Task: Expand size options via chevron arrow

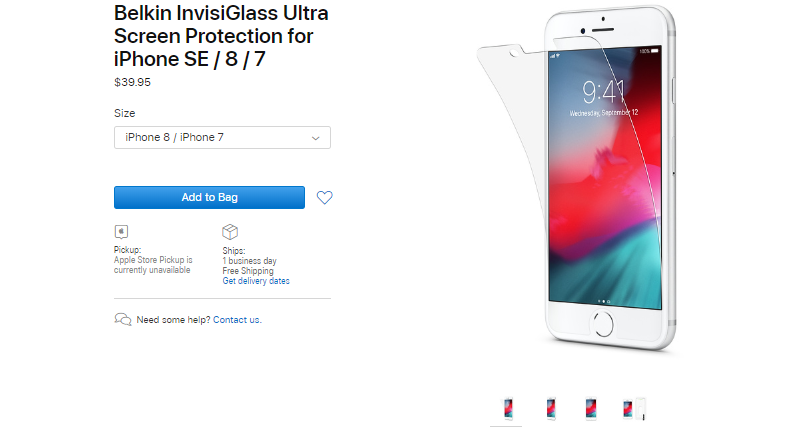Action: click(316, 138)
